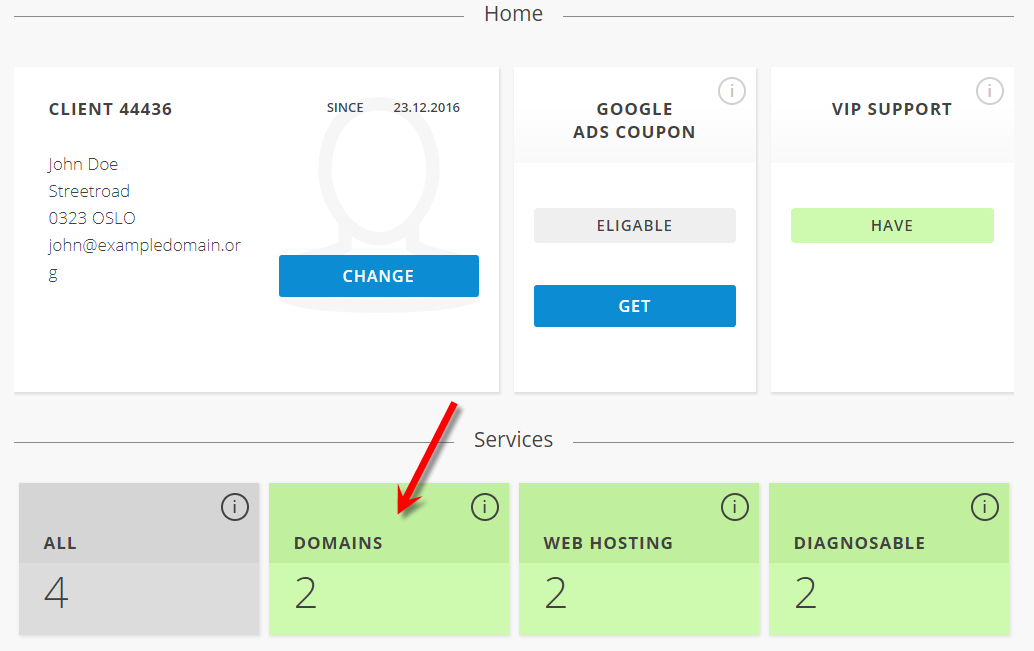Viewport: 1034px width, 651px height.
Task: Click the CHANGE button for client details
Action: tap(379, 276)
